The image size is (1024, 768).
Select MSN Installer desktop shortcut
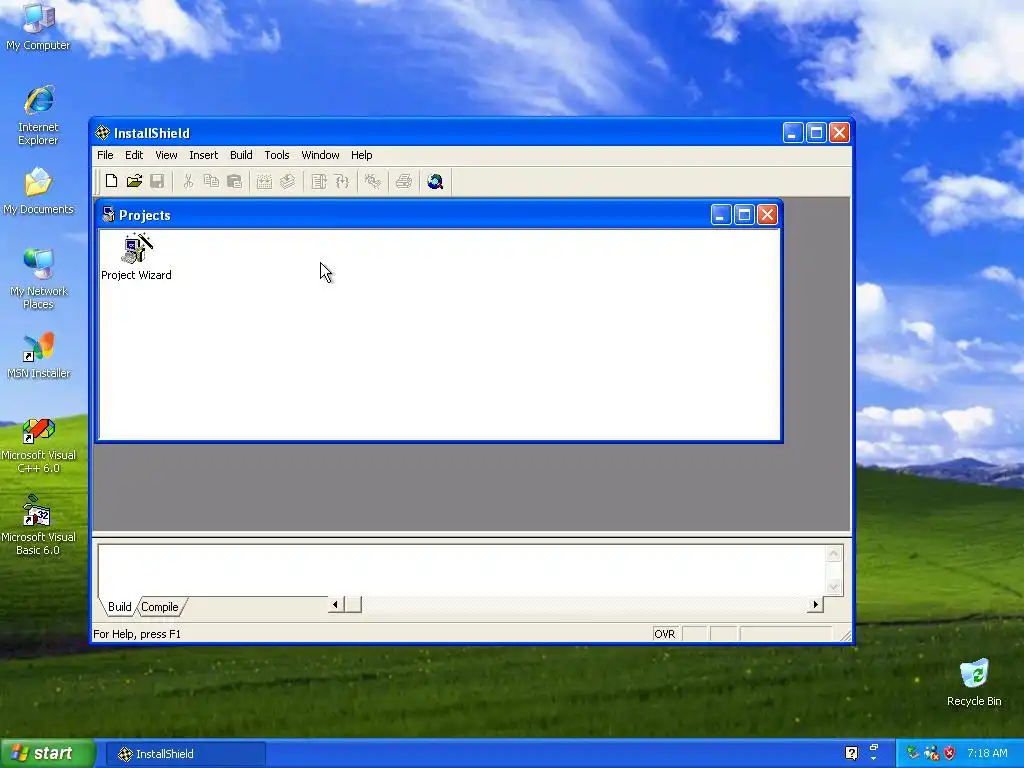tap(39, 356)
